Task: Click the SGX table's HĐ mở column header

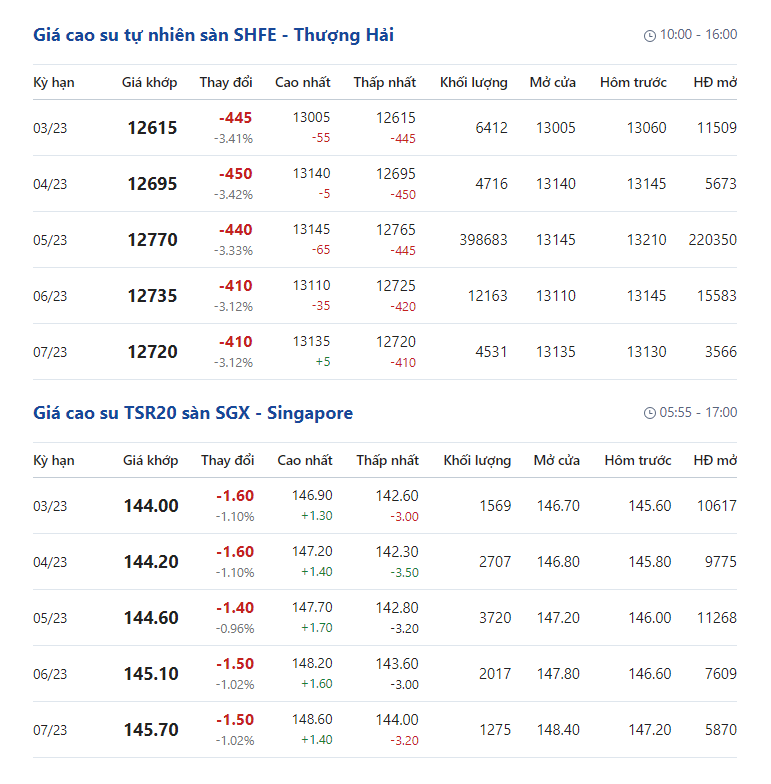Action: [x=715, y=460]
